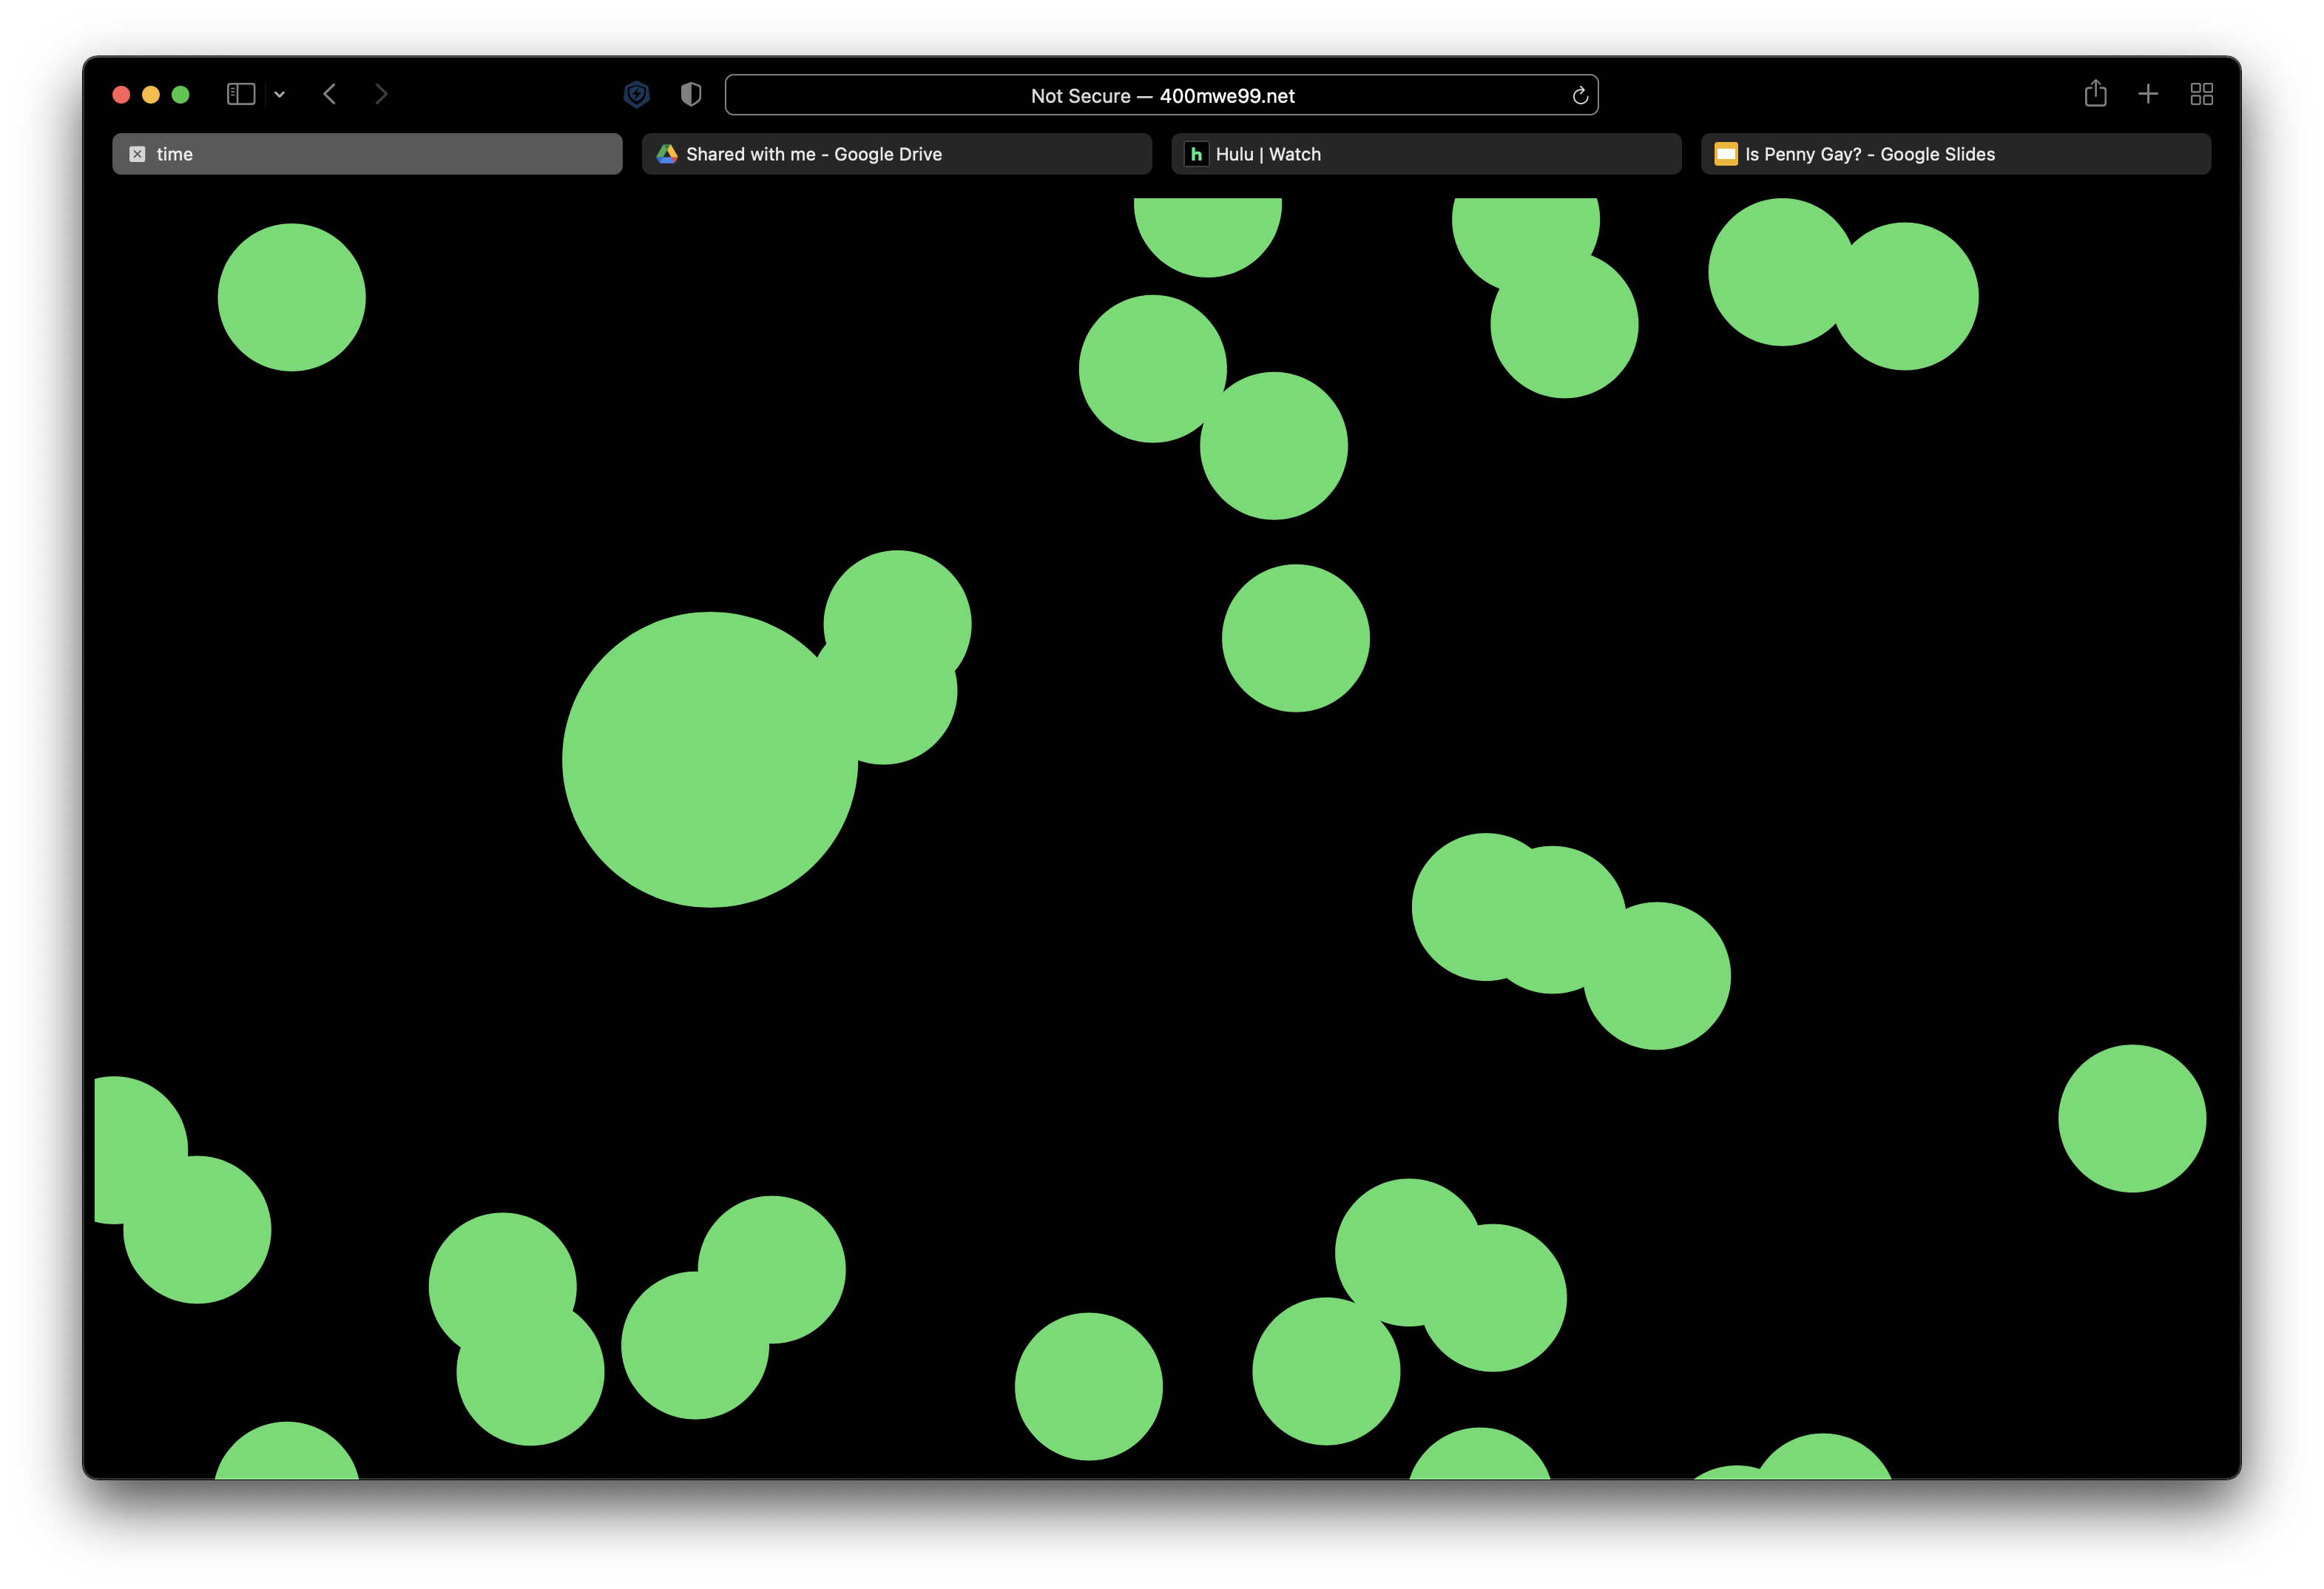Screen dimensions: 2324x1589
Task: Click the largest green circle on the page
Action: 710,760
